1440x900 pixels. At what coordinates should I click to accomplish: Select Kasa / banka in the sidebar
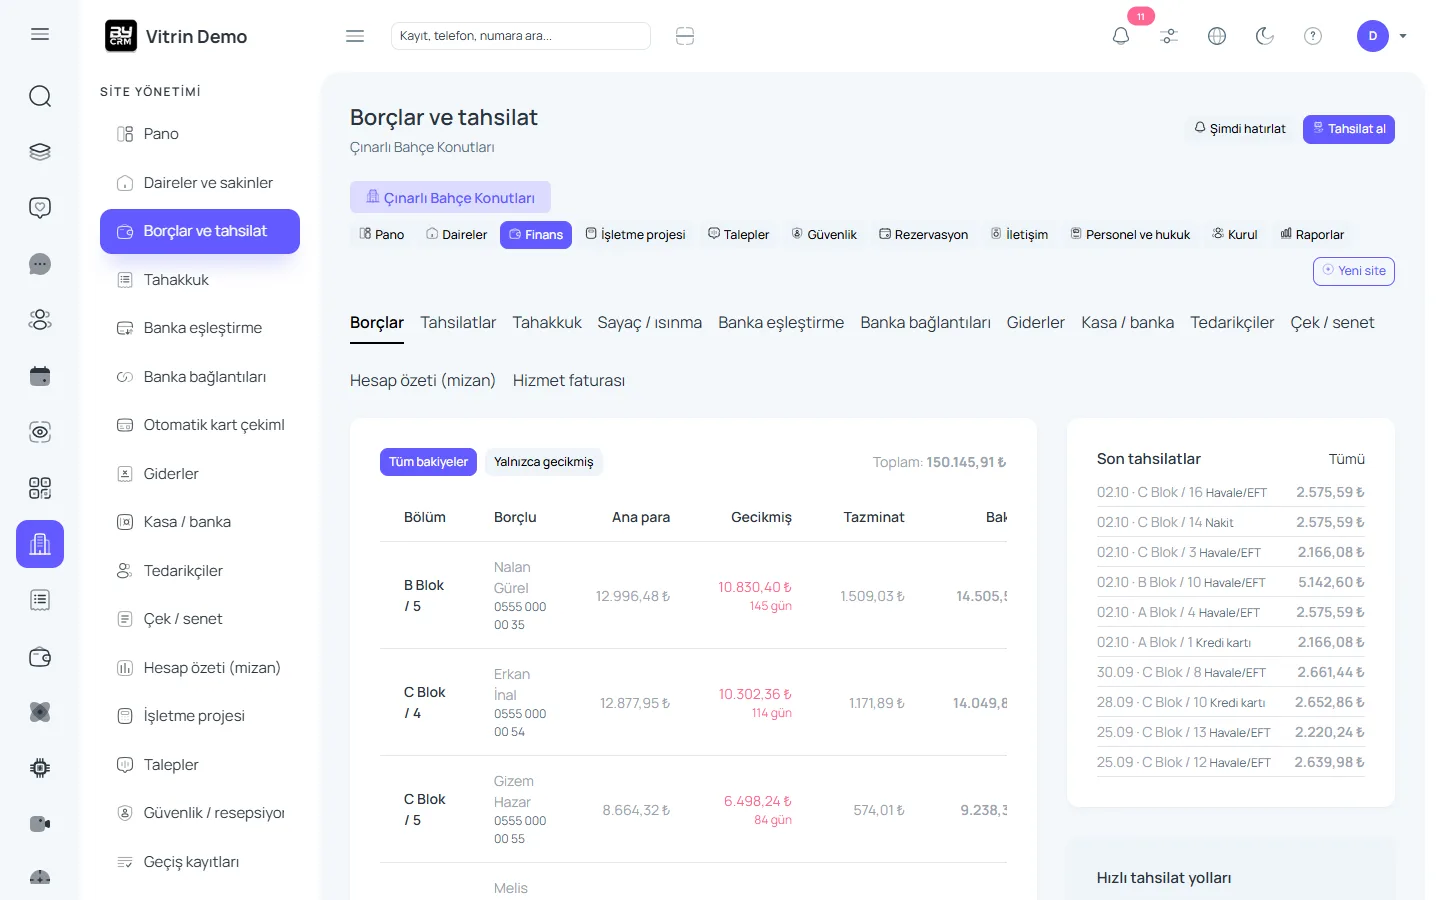[200, 522]
